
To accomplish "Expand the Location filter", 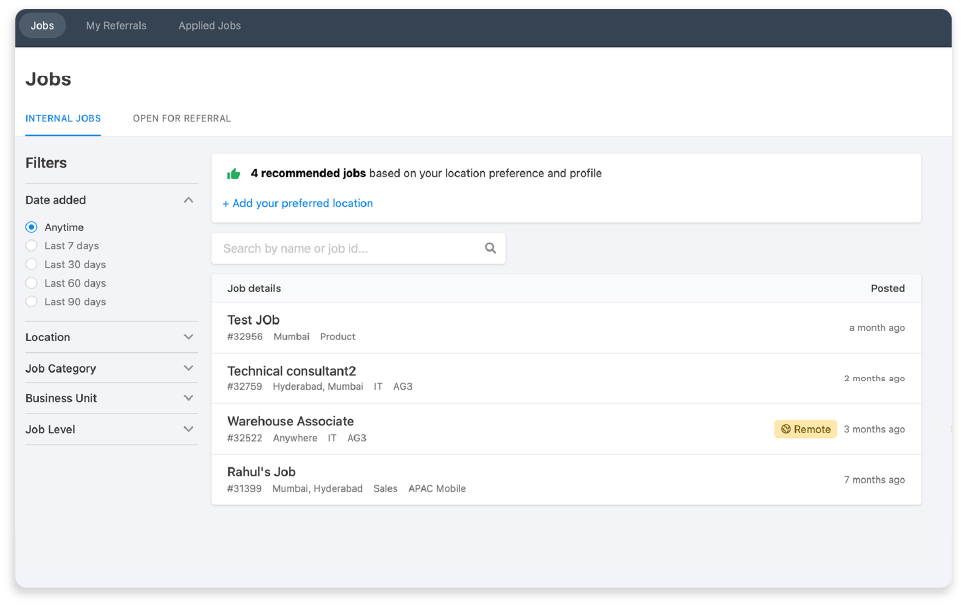I will [188, 338].
